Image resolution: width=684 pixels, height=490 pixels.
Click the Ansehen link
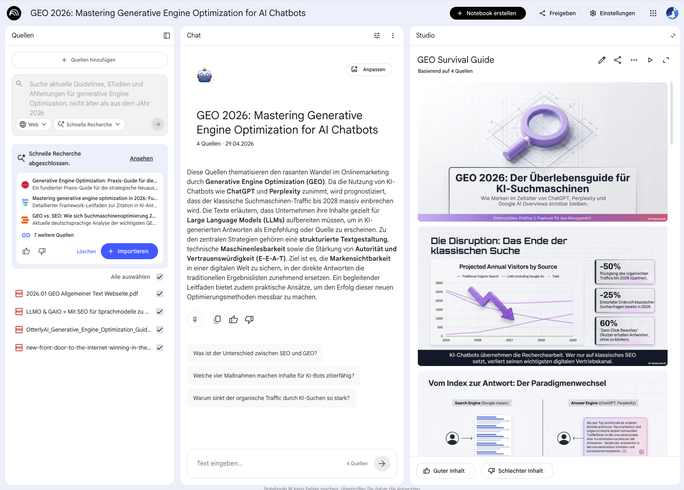[x=141, y=158]
